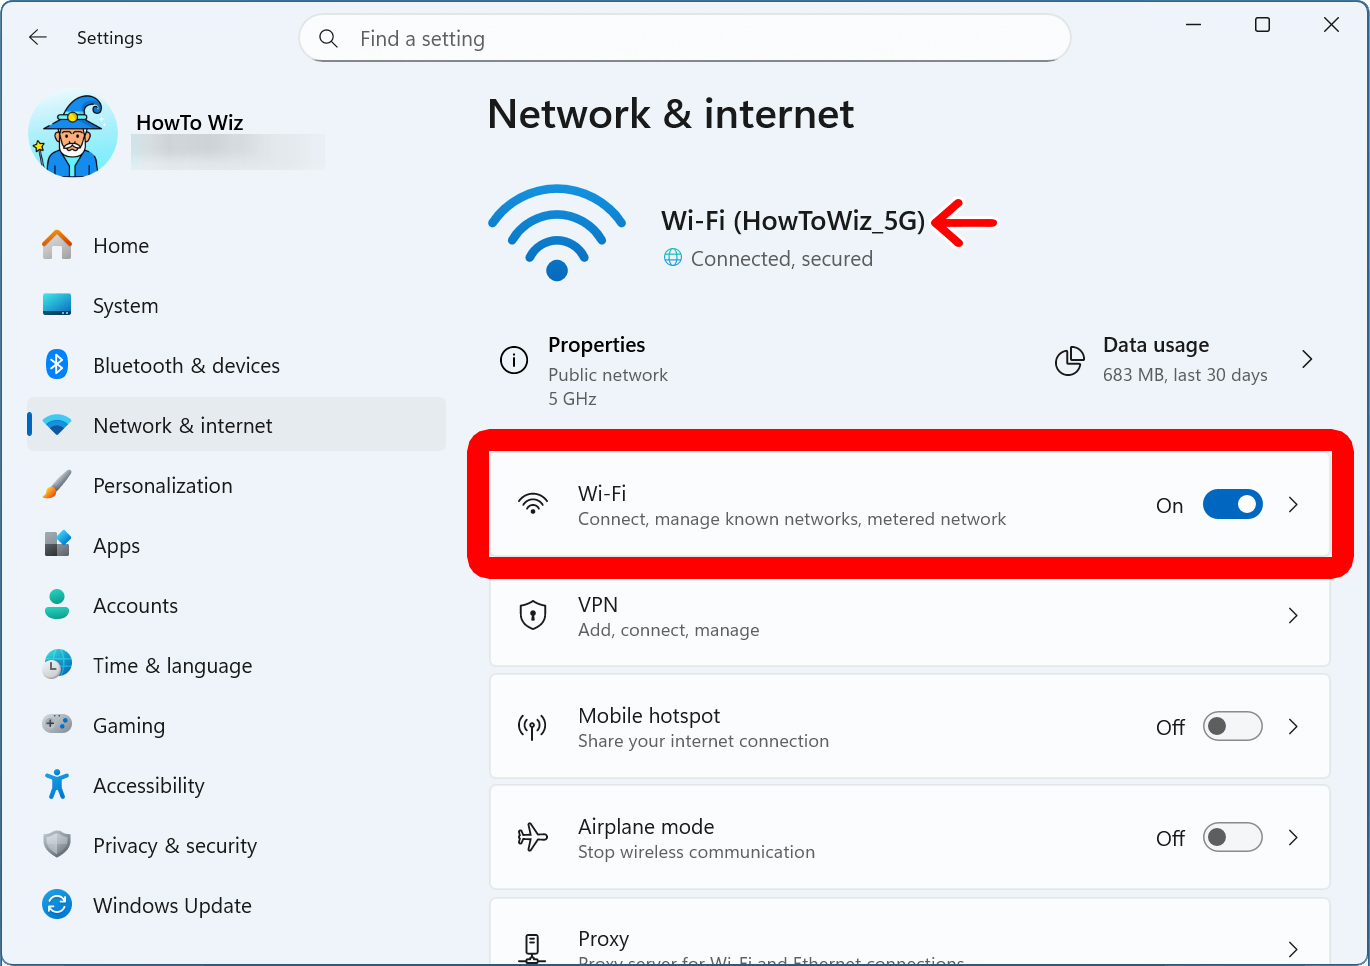
Task: Click the Data usage pie chart icon
Action: pos(1069,360)
